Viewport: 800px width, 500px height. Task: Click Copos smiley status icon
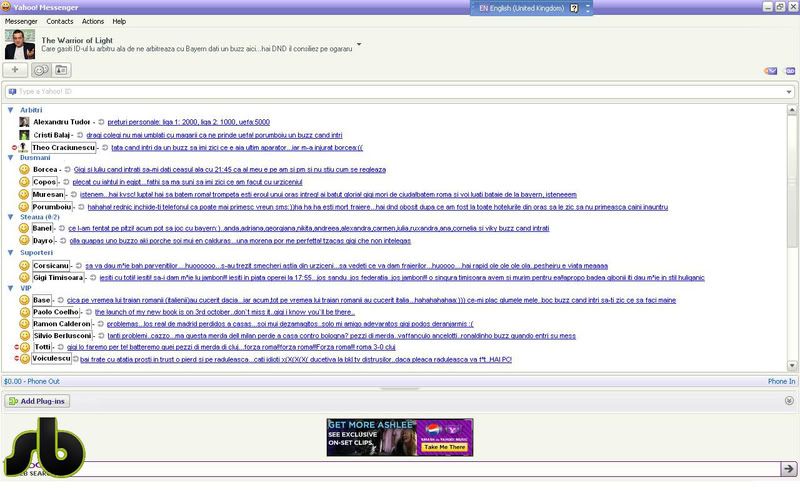[24, 182]
